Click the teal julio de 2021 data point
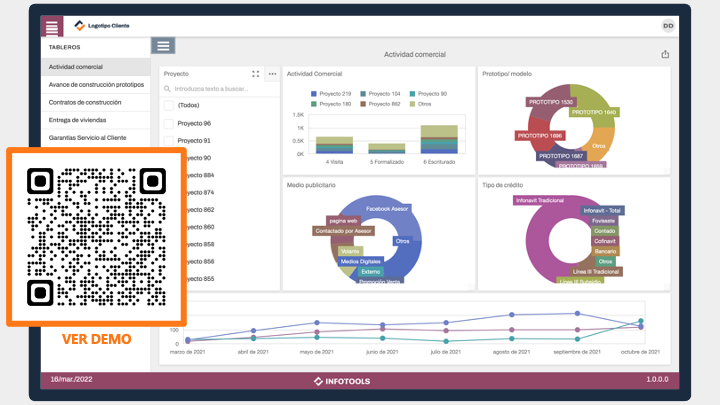The image size is (720, 405). [446, 341]
